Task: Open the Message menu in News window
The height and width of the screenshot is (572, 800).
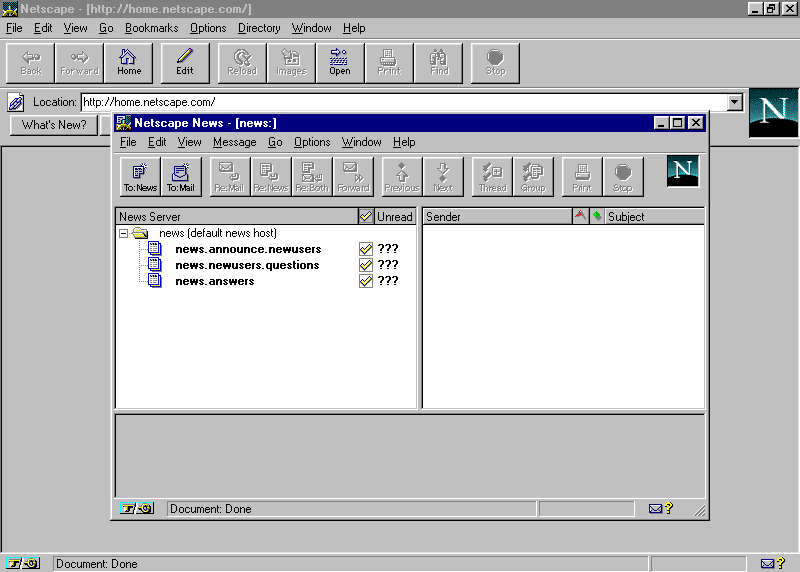Action: [x=235, y=142]
